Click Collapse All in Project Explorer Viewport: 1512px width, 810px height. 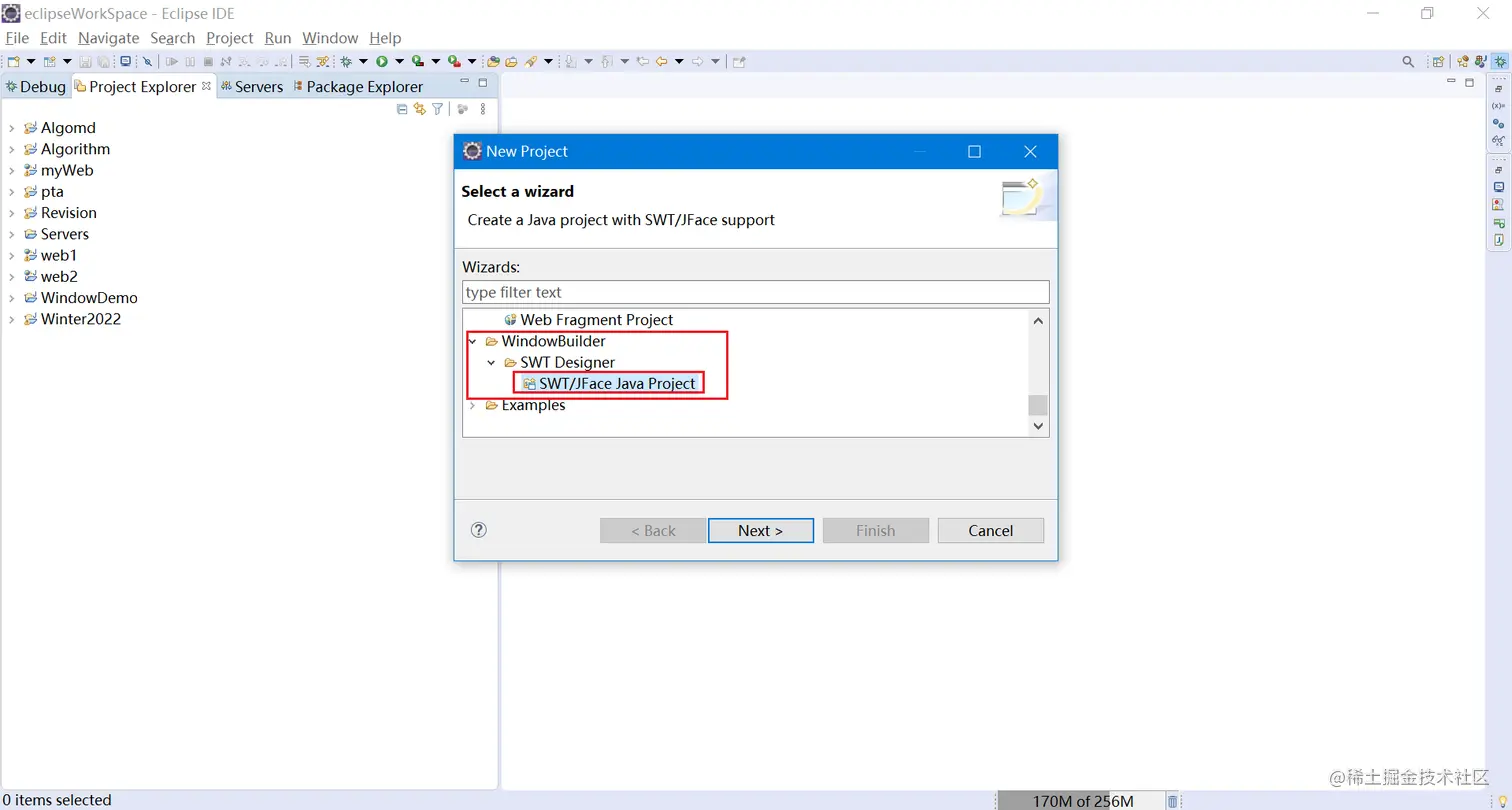(x=402, y=109)
